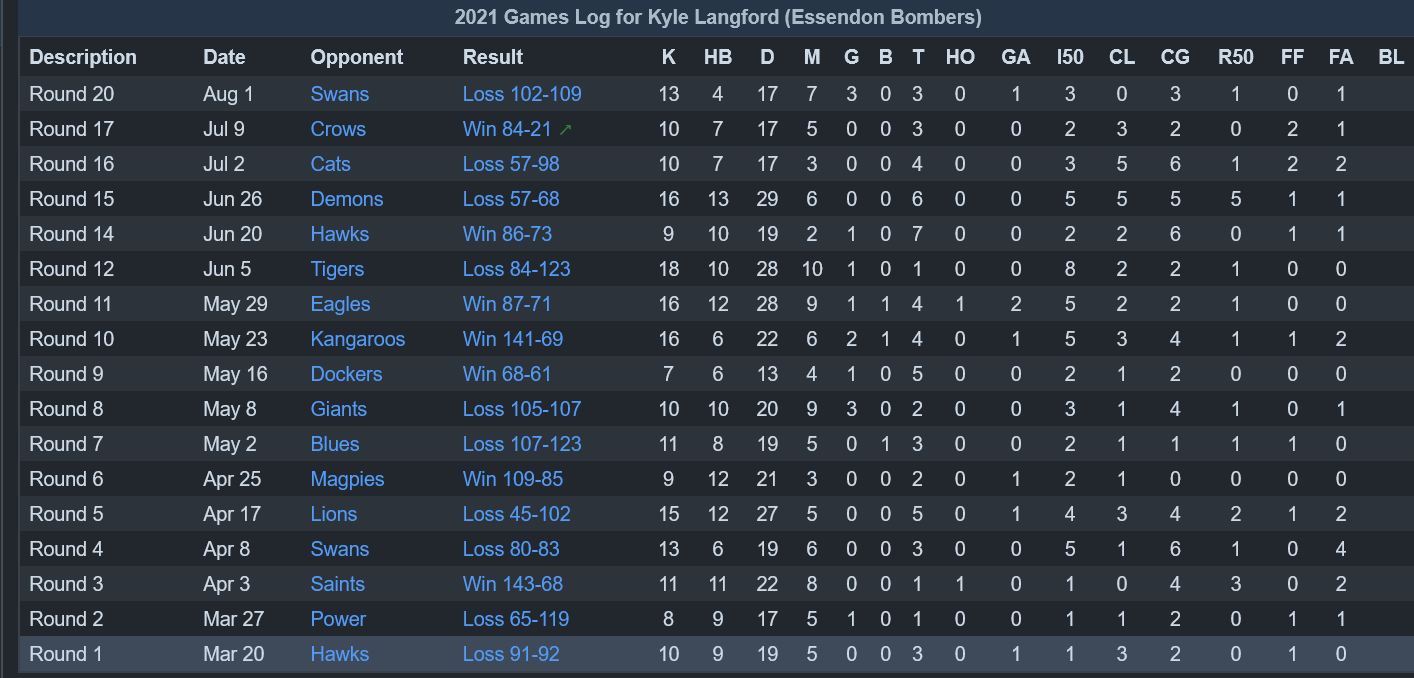
Task: Click the green arrow icon beside Win 84-21
Action: (566, 129)
